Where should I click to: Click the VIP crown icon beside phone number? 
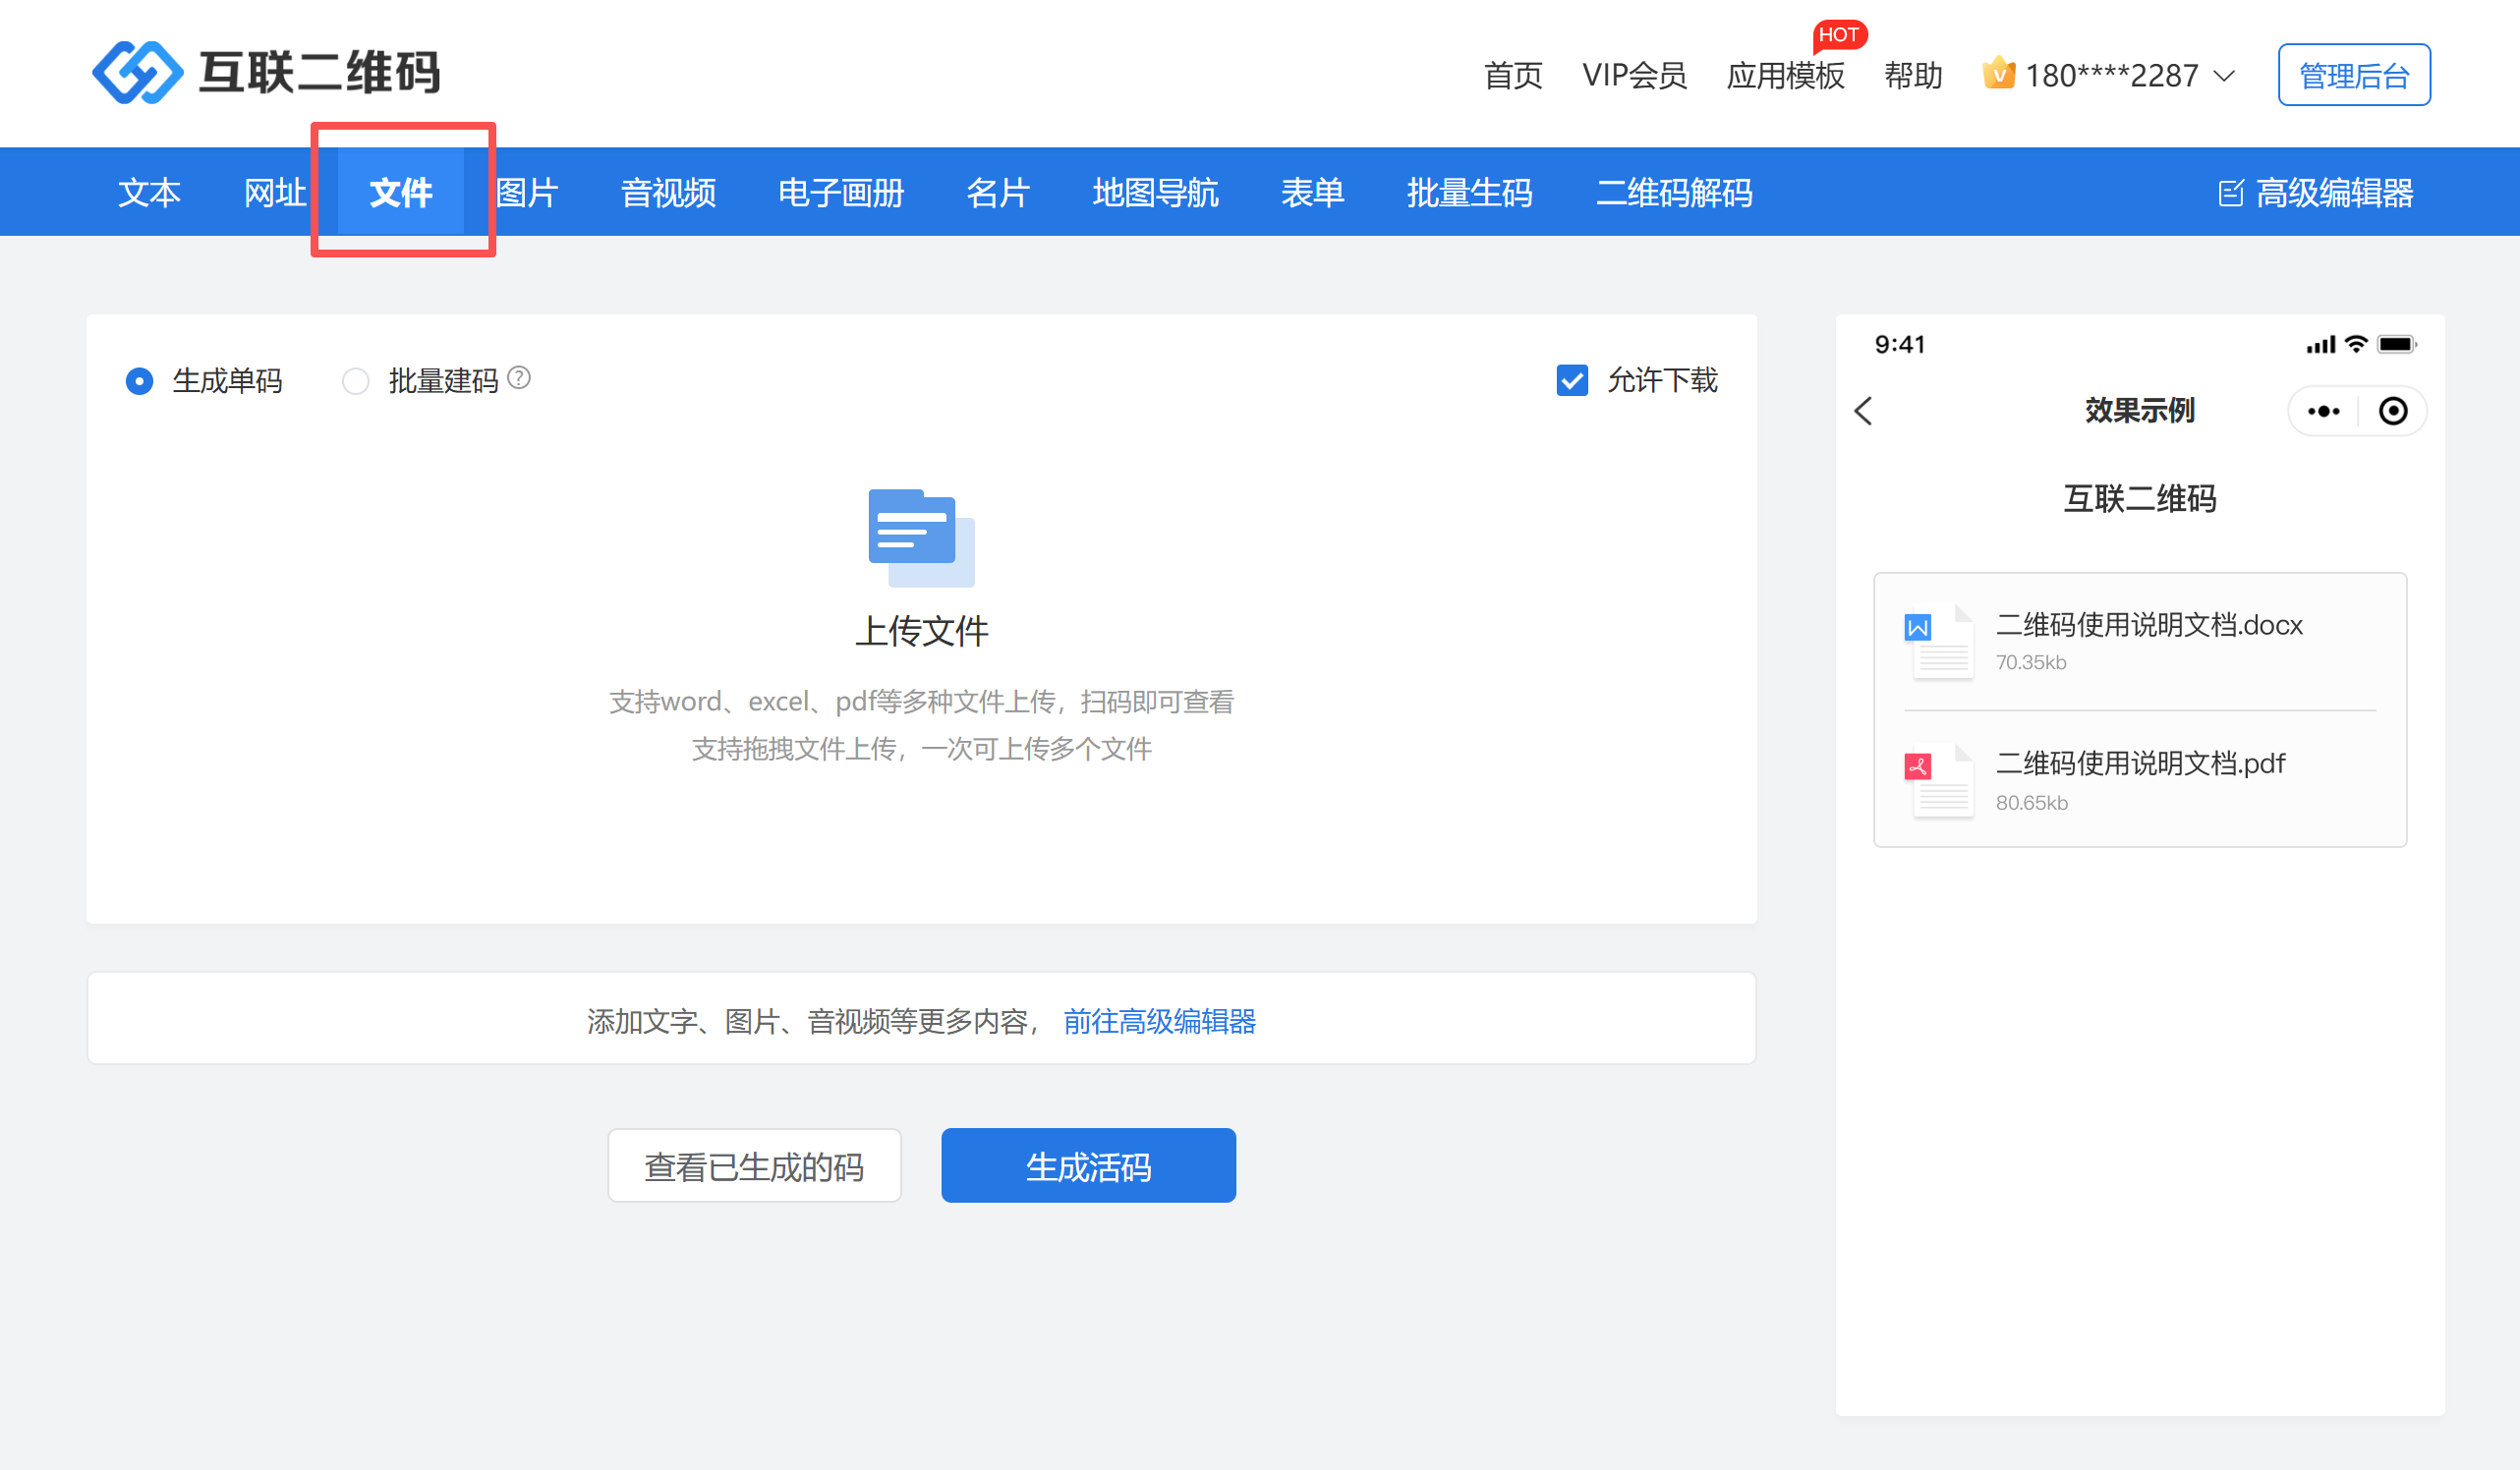[x=1998, y=74]
